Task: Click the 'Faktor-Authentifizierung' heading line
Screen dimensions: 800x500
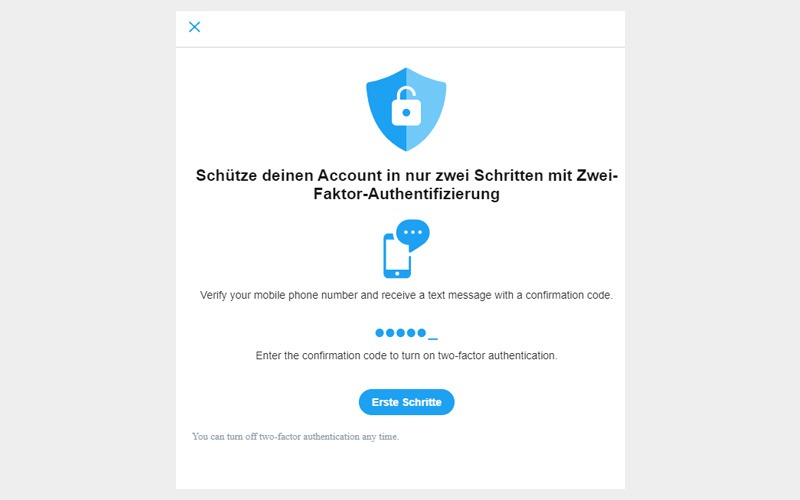Action: [407, 194]
